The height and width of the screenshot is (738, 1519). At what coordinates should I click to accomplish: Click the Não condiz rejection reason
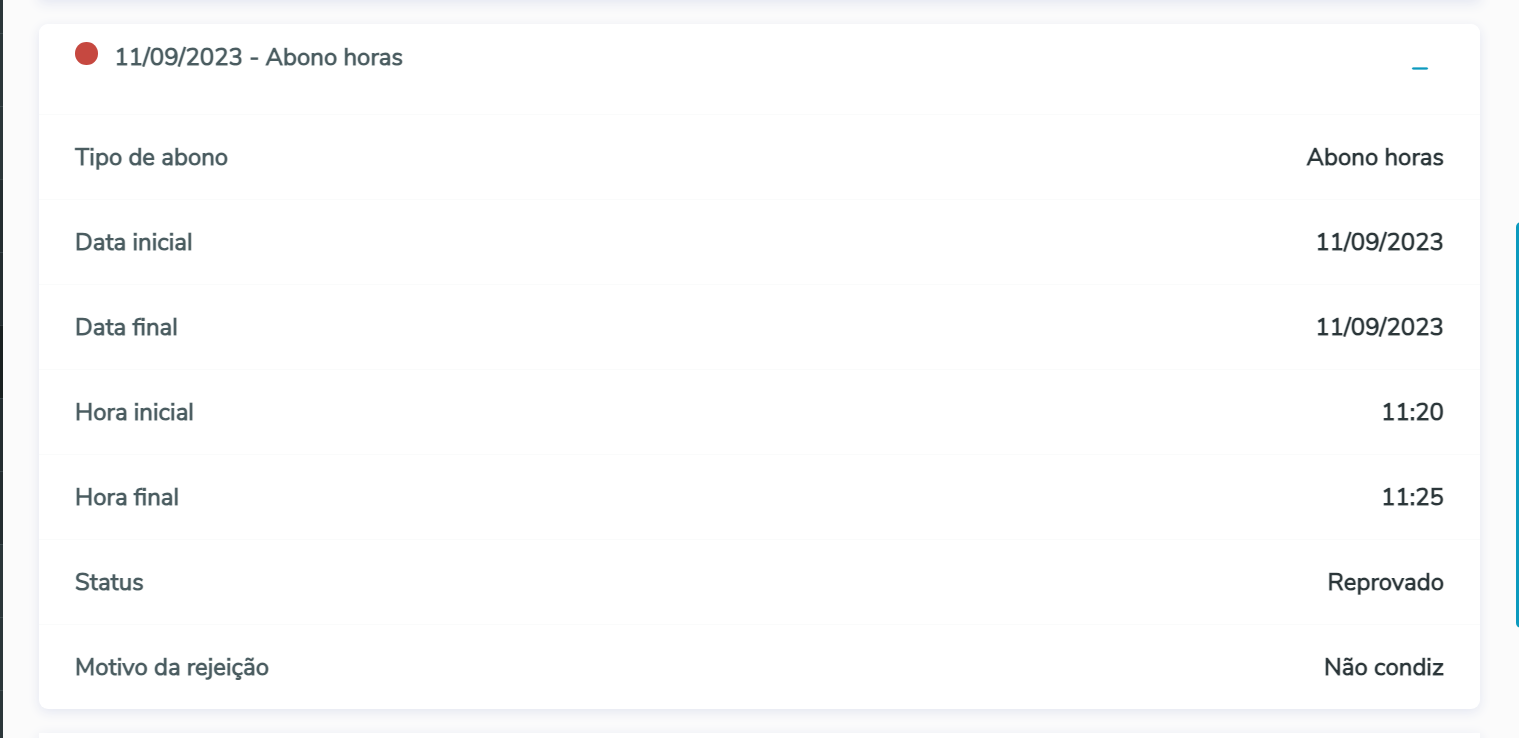point(1383,667)
